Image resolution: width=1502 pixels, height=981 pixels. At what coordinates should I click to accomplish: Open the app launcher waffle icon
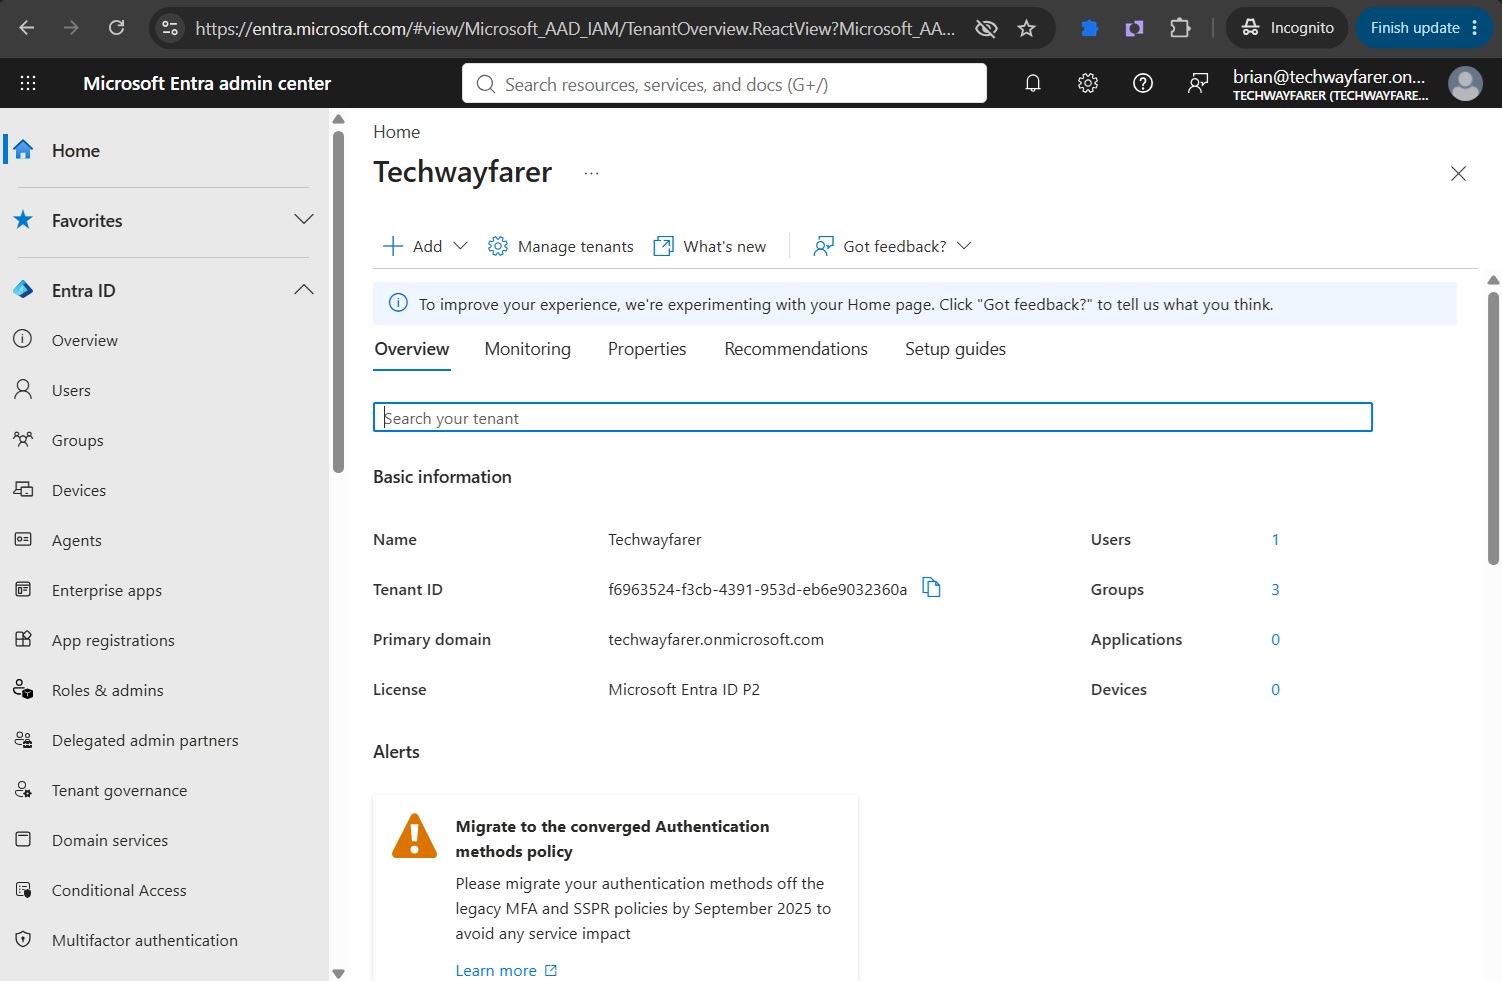click(28, 84)
